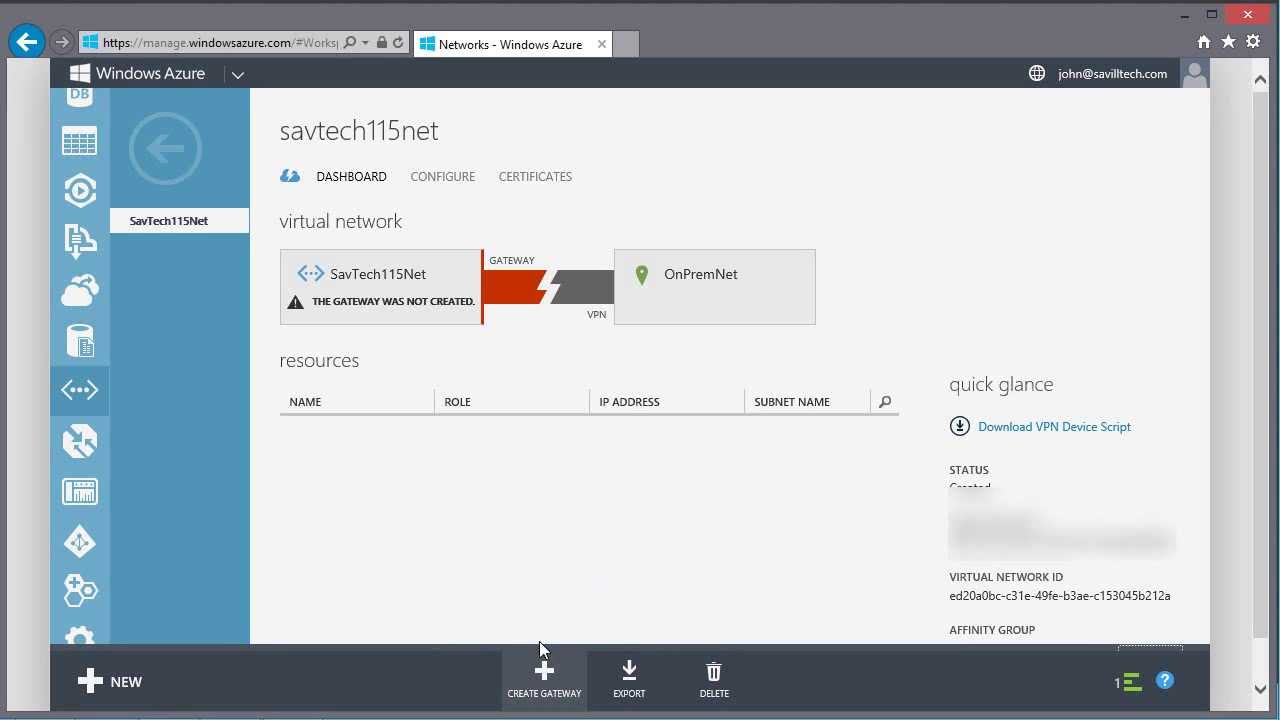Click the browser favorites star icon

pos(1228,42)
